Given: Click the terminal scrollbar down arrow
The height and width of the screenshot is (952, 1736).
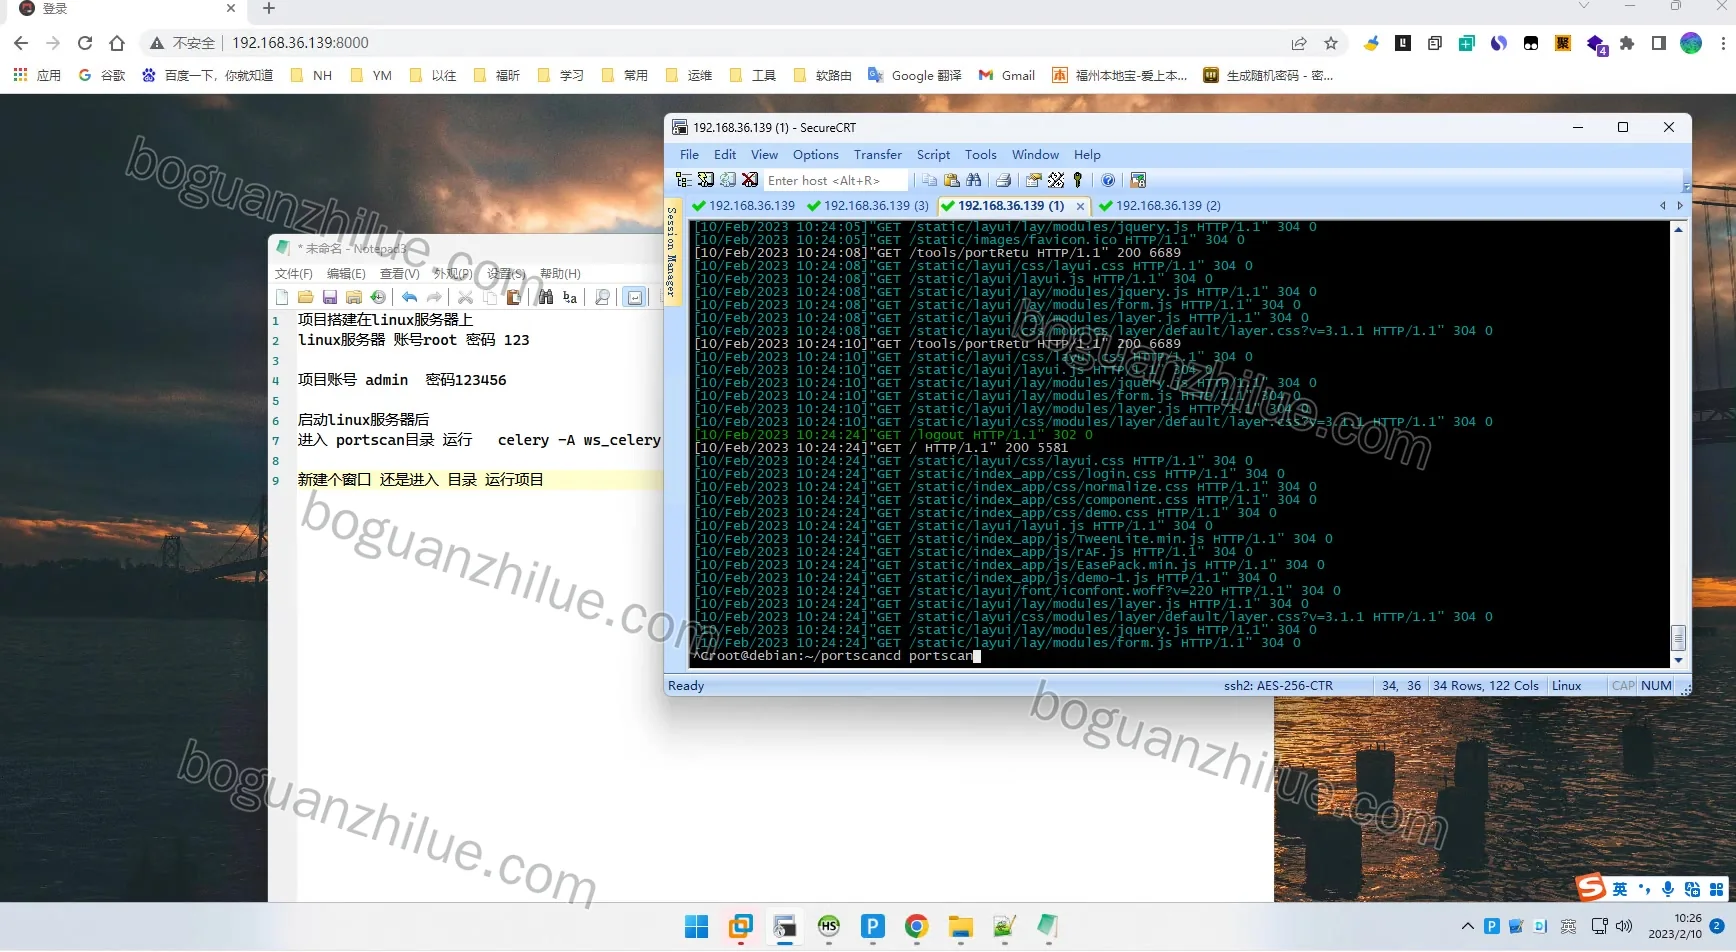Looking at the screenshot, I should tap(1678, 660).
